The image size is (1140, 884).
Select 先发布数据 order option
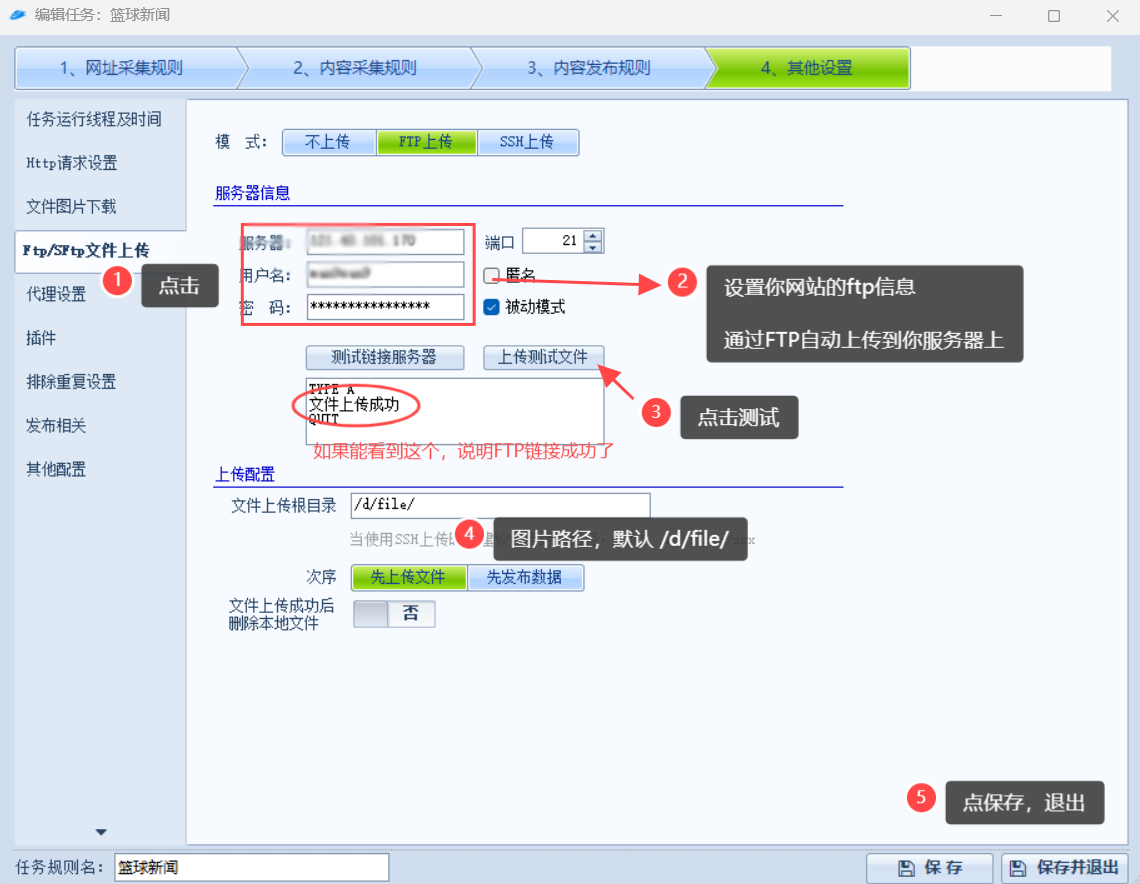pos(524,577)
